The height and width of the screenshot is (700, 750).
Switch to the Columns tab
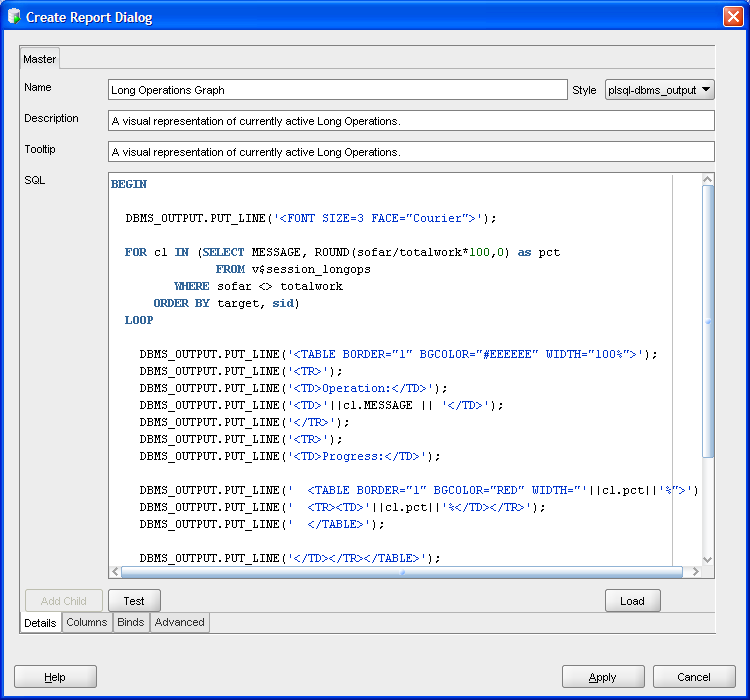click(x=87, y=622)
